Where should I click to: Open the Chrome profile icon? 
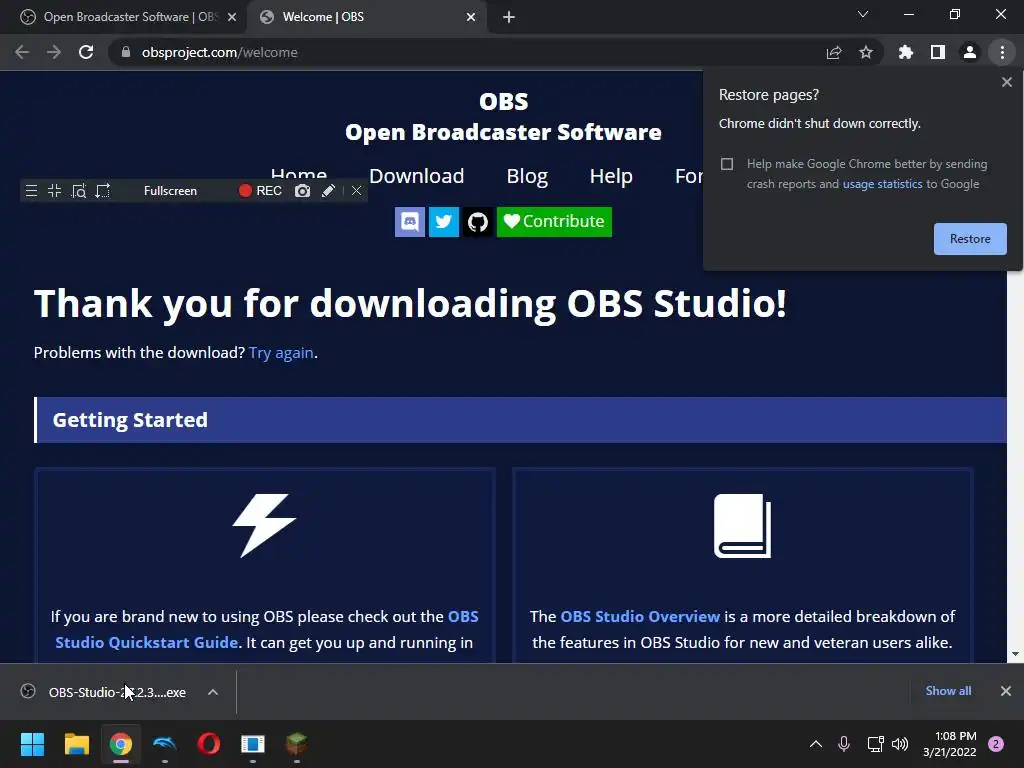(x=970, y=52)
